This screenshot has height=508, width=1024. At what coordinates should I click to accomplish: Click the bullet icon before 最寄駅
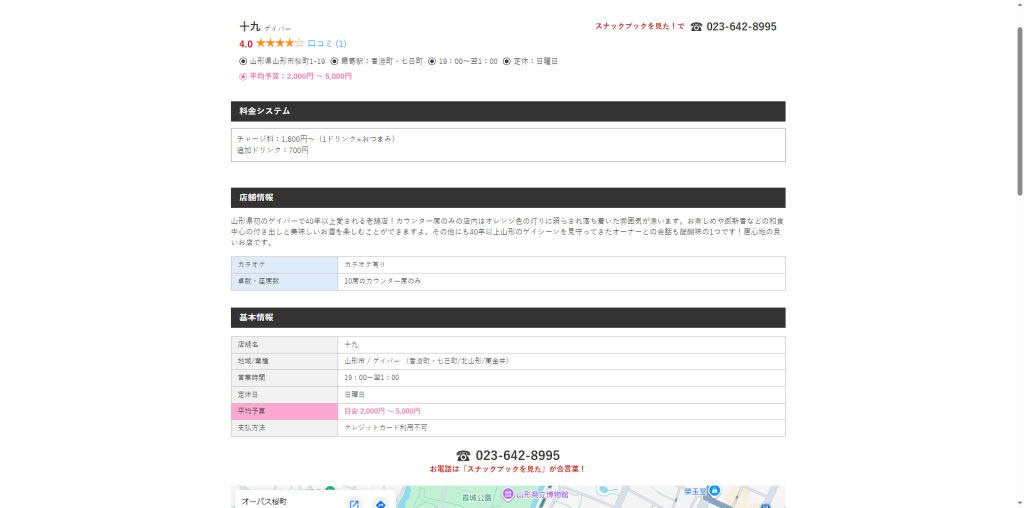[x=334, y=61]
